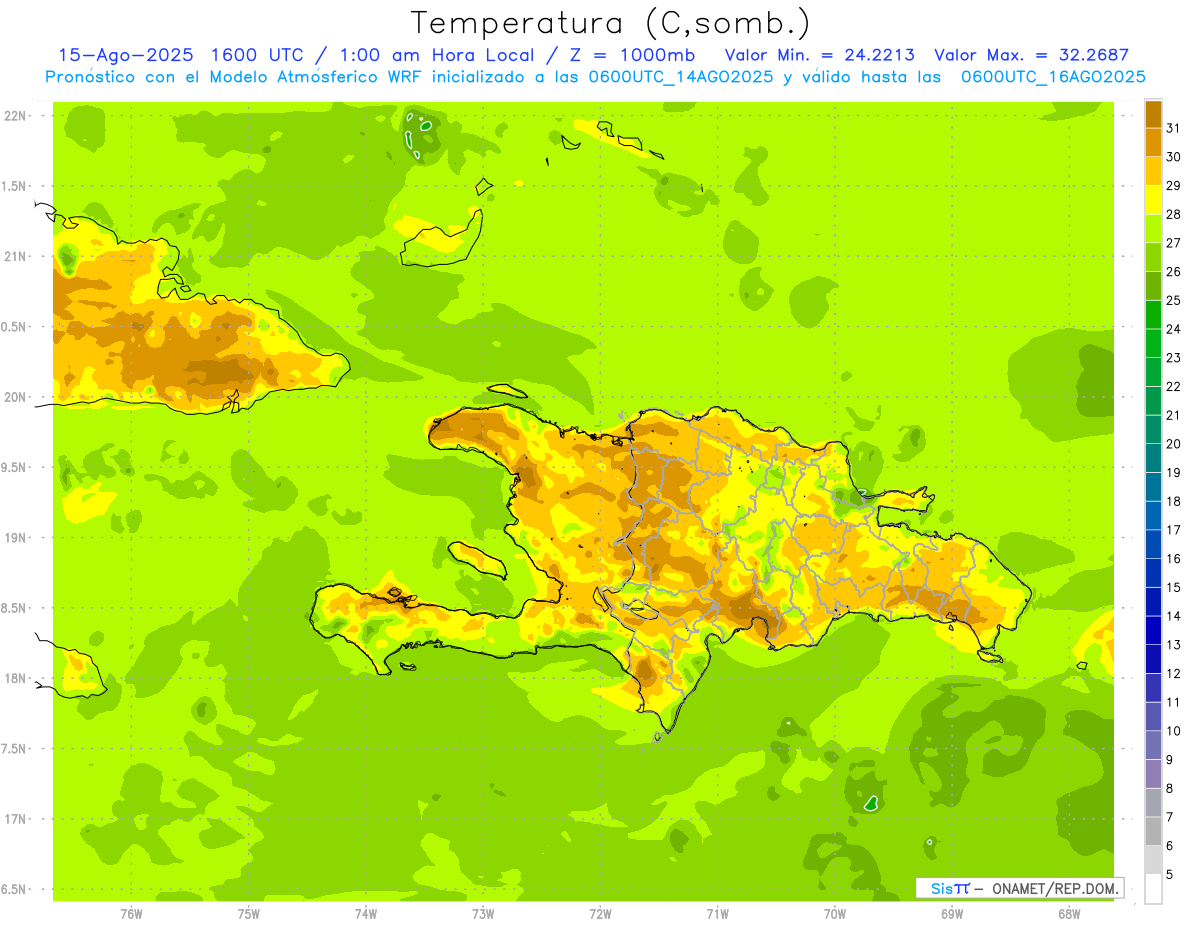The image size is (1200, 927).
Task: Click teal legend swatch between 19 and 20
Action: (x=1153, y=458)
